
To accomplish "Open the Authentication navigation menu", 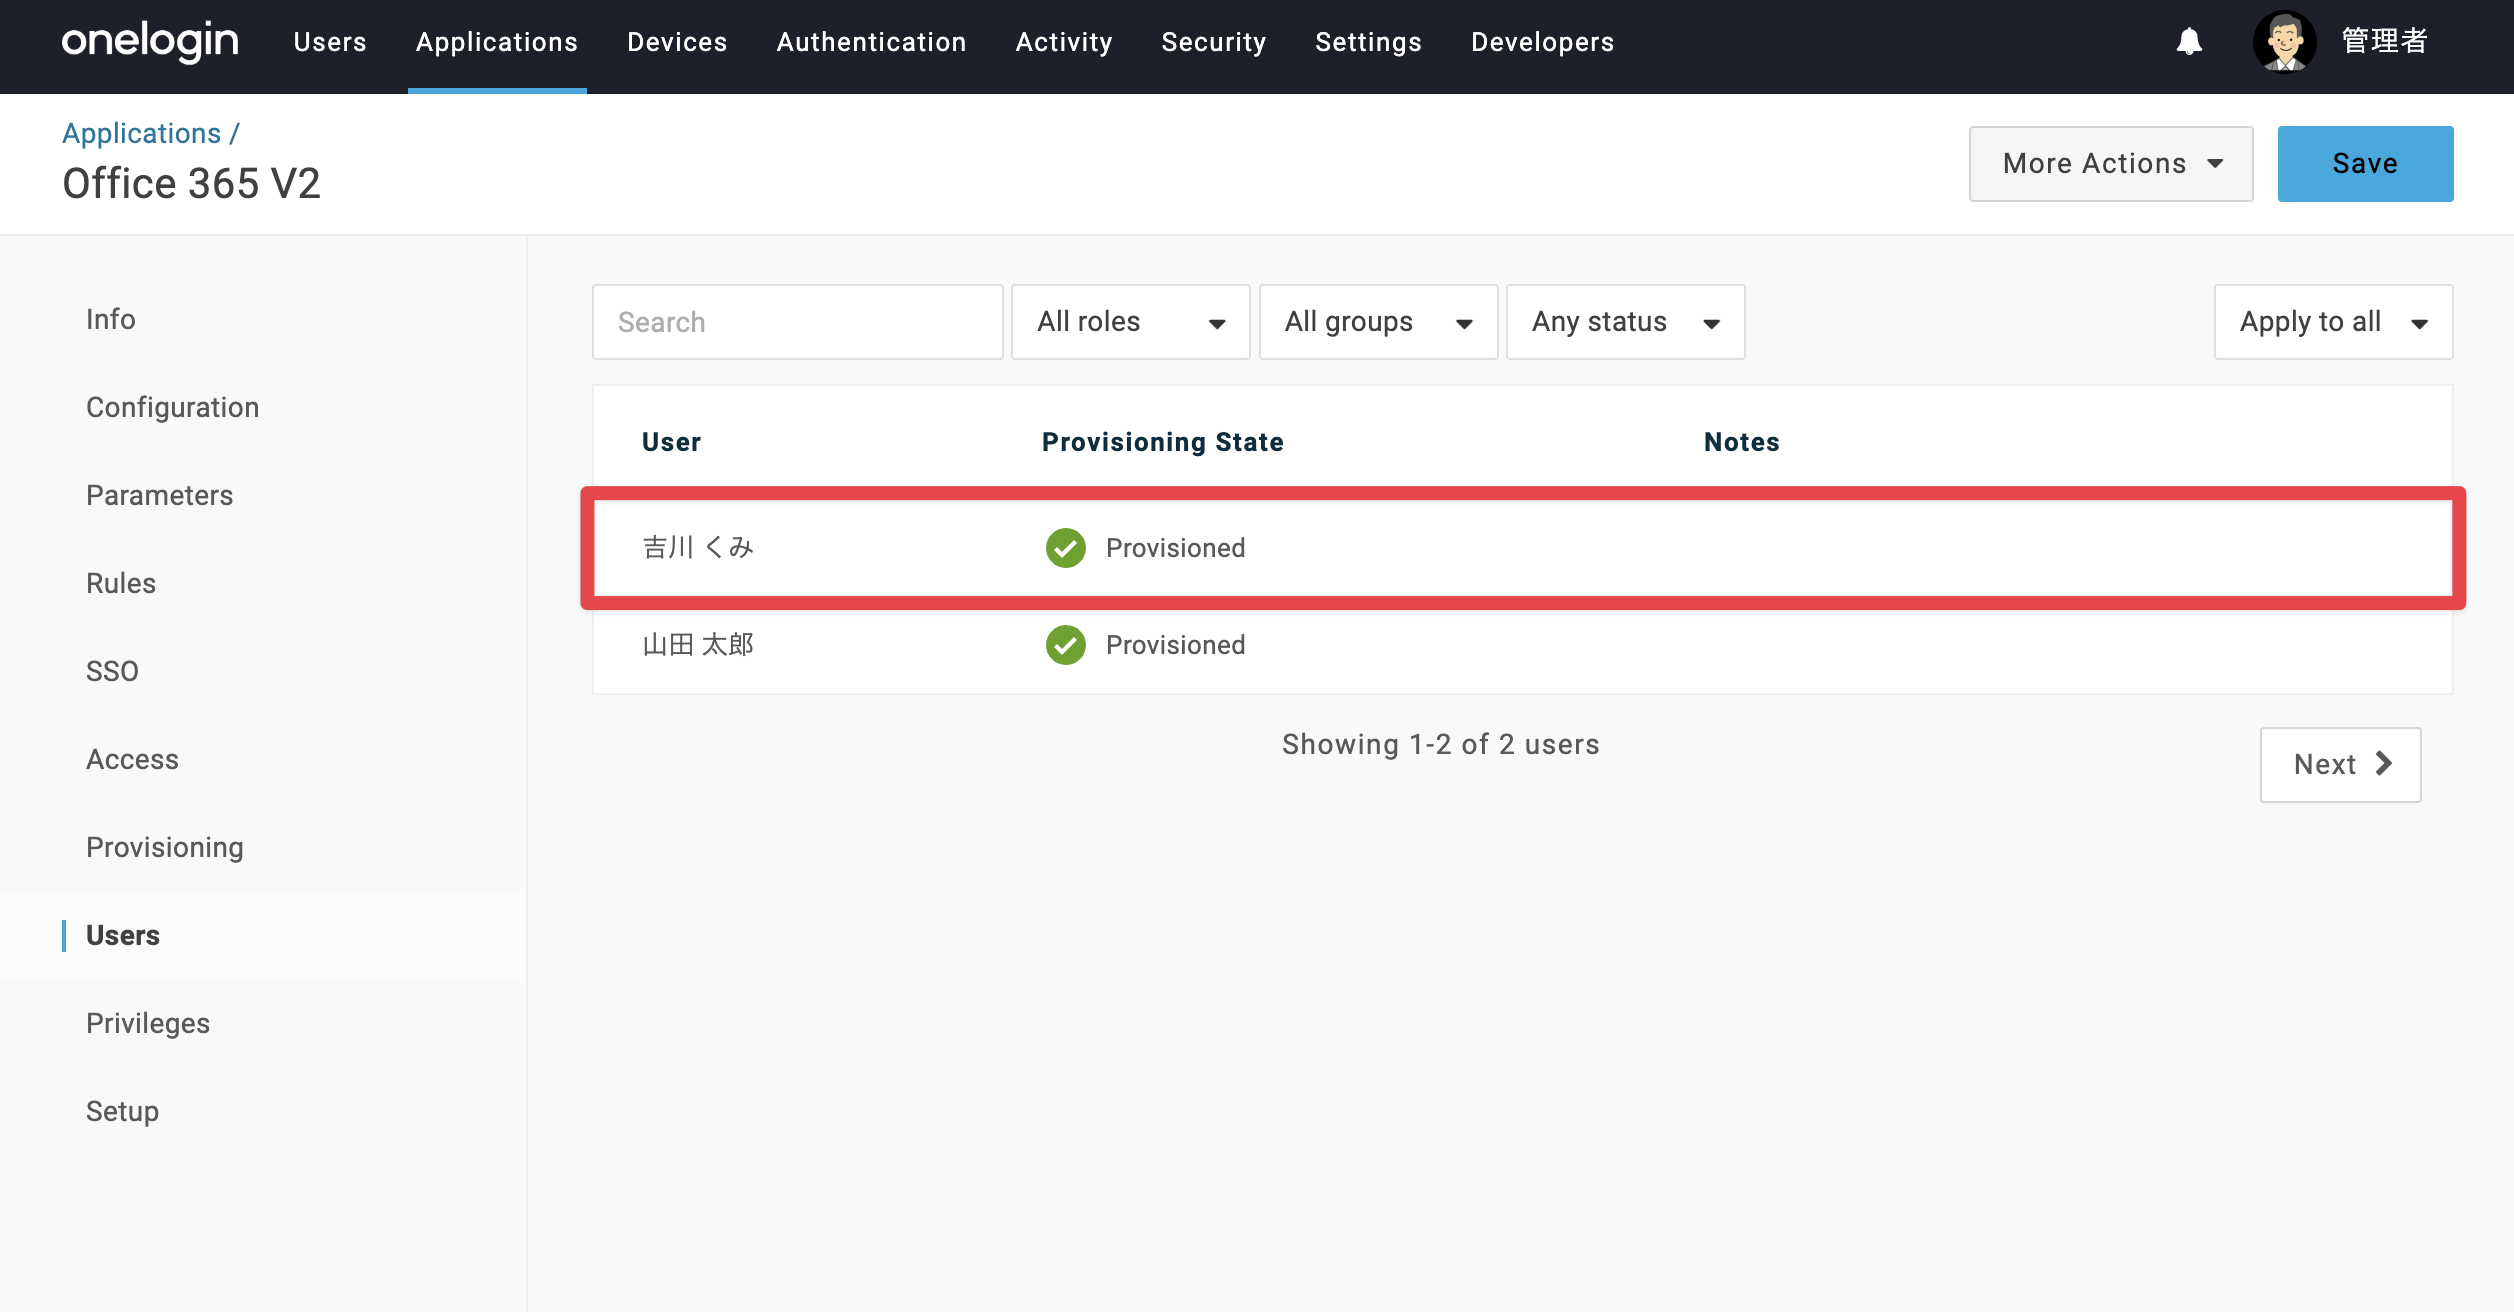I will (x=872, y=42).
